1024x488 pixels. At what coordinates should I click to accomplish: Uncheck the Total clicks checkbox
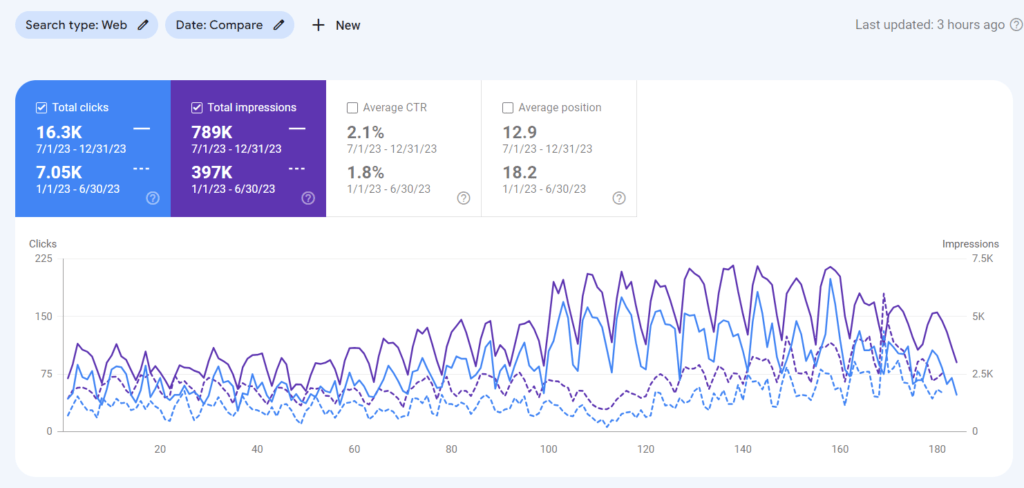41,108
